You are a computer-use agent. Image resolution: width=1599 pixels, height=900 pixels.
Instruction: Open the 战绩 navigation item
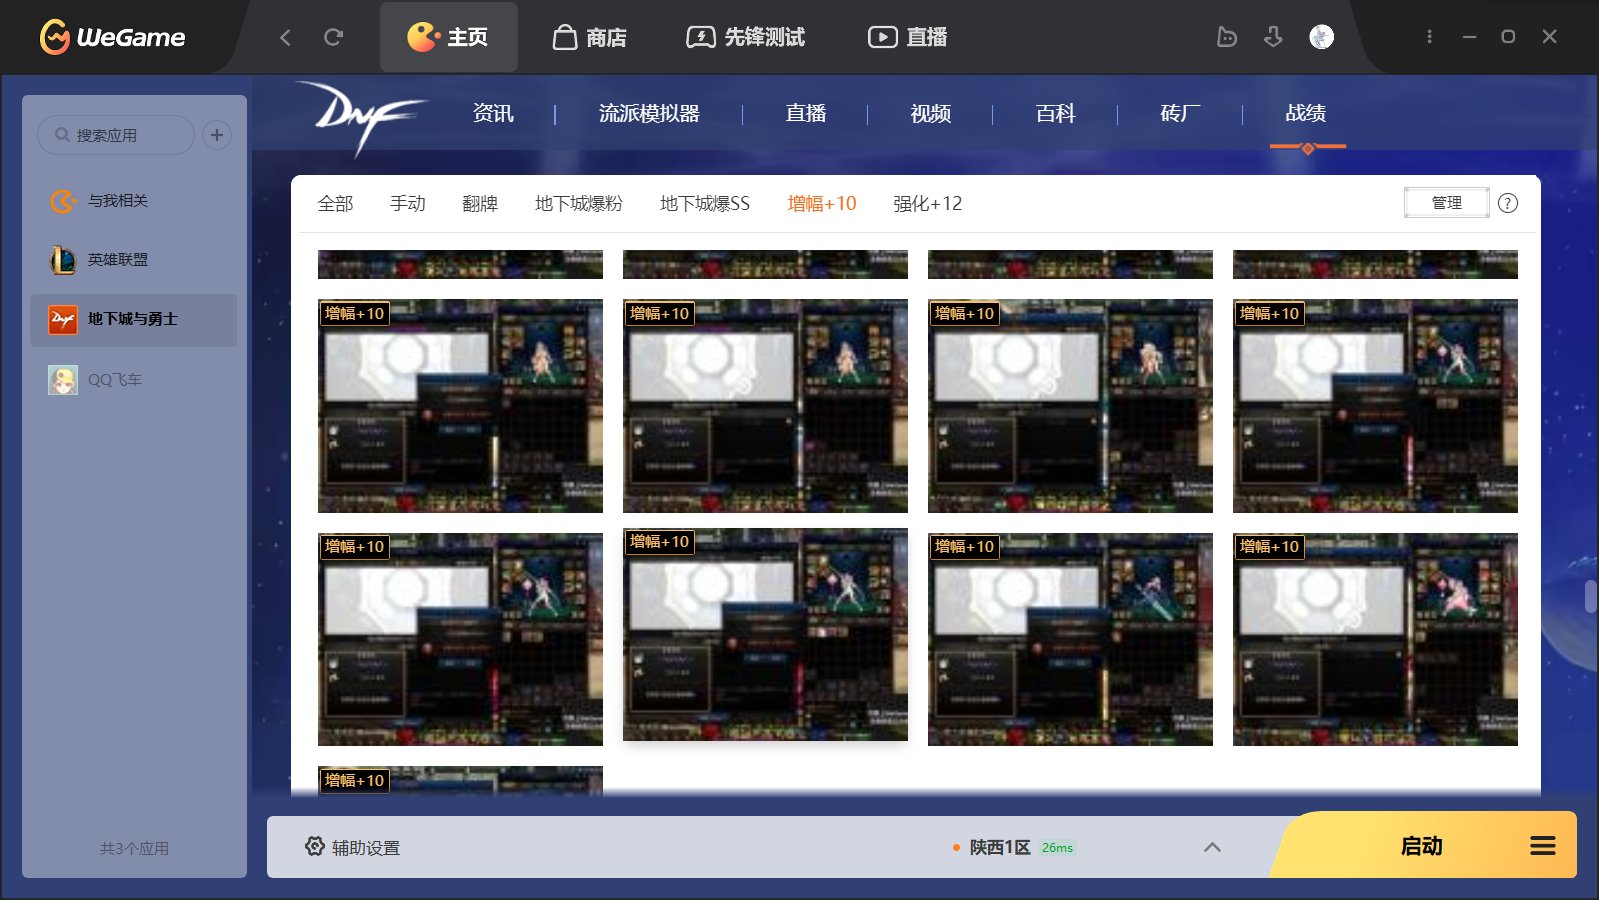click(x=1306, y=114)
